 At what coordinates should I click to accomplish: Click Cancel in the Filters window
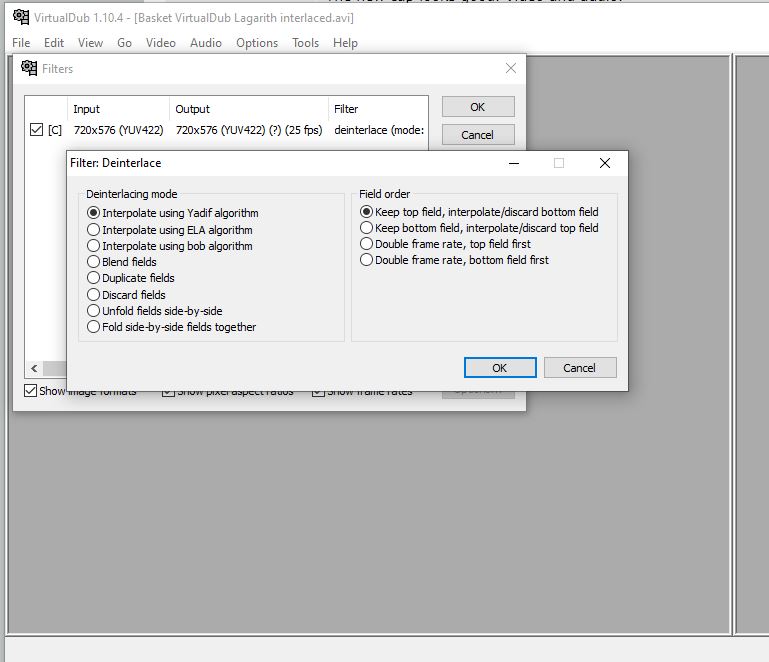coord(478,135)
